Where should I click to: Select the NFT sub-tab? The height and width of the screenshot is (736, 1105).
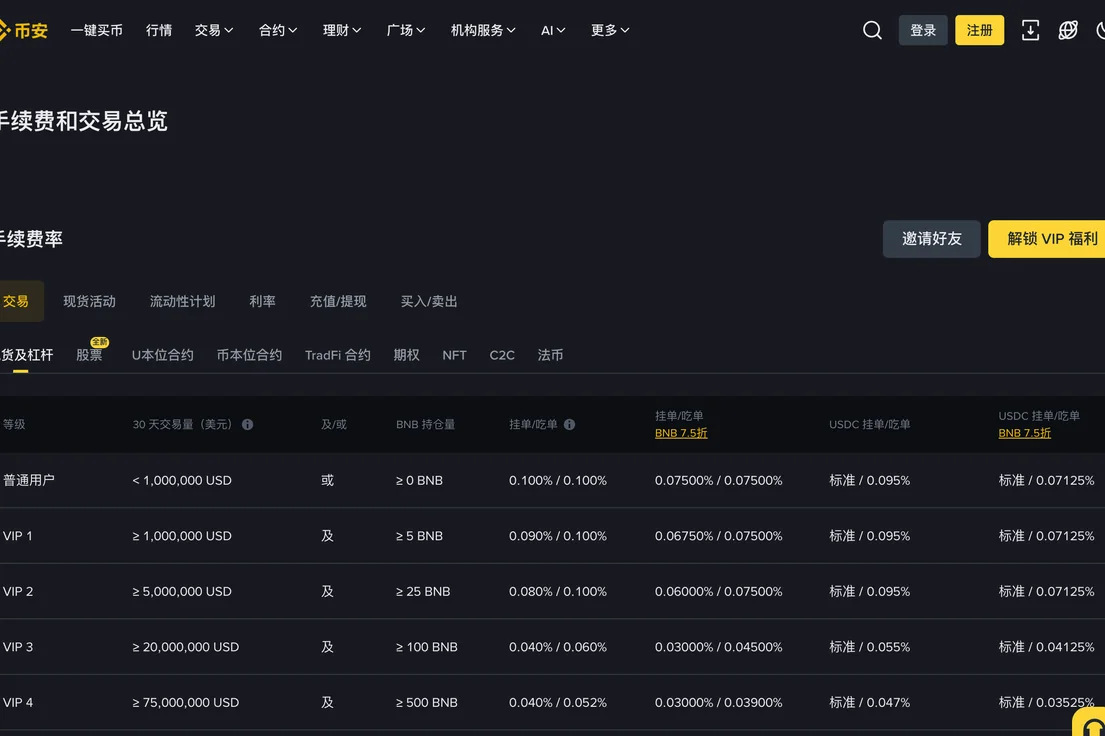click(455, 355)
